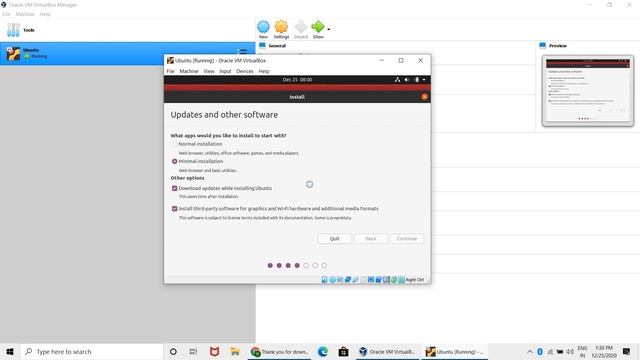This screenshot has width=640, height=360.
Task: Open McAfee from the taskbar
Action: (214, 351)
